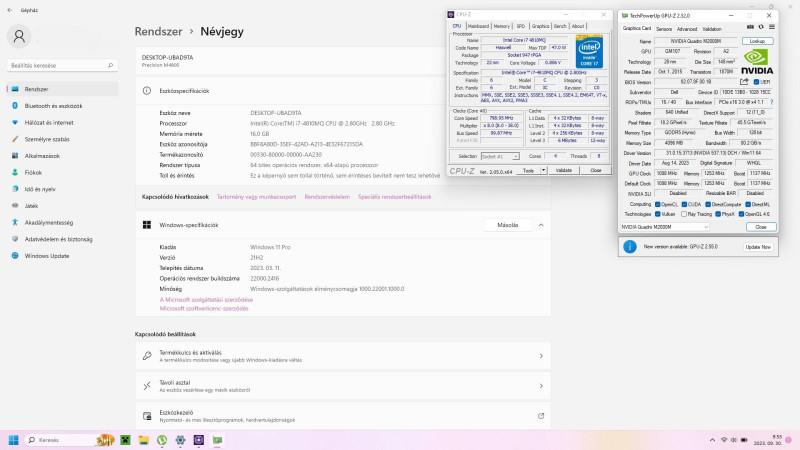
Task: Click the search magnifier in settings search box
Action: coord(110,65)
